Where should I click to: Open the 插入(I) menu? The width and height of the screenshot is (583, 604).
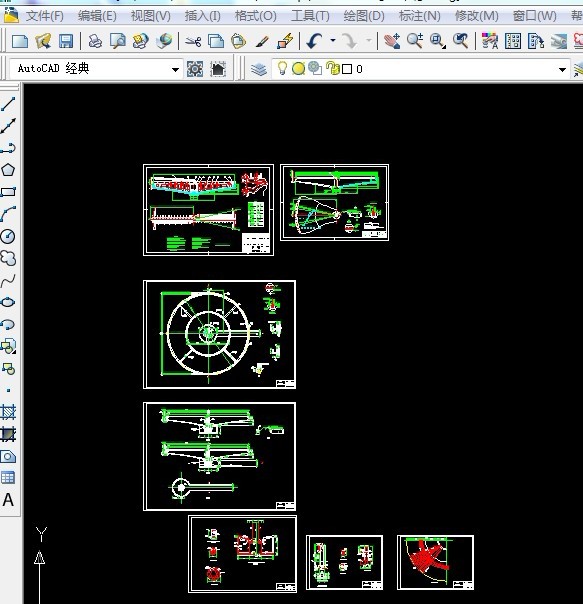[203, 16]
